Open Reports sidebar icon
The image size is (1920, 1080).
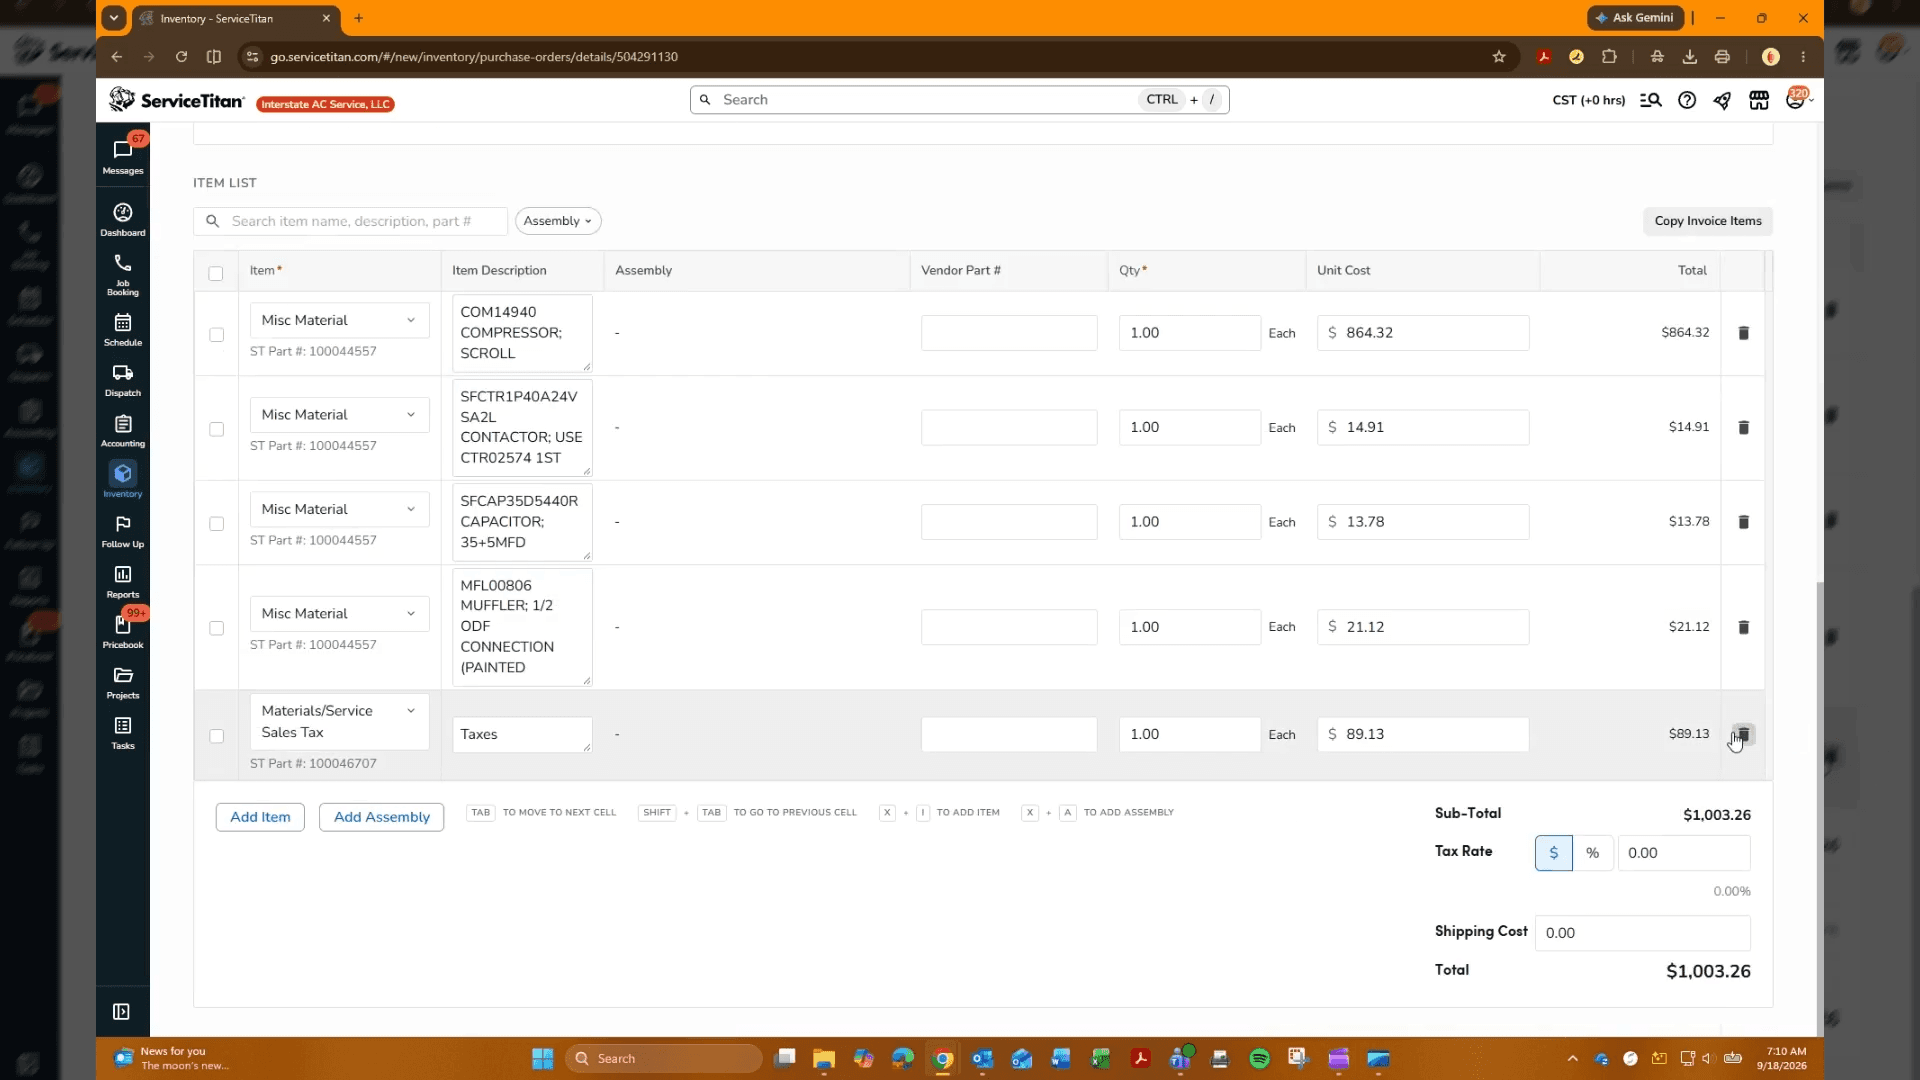tap(123, 581)
